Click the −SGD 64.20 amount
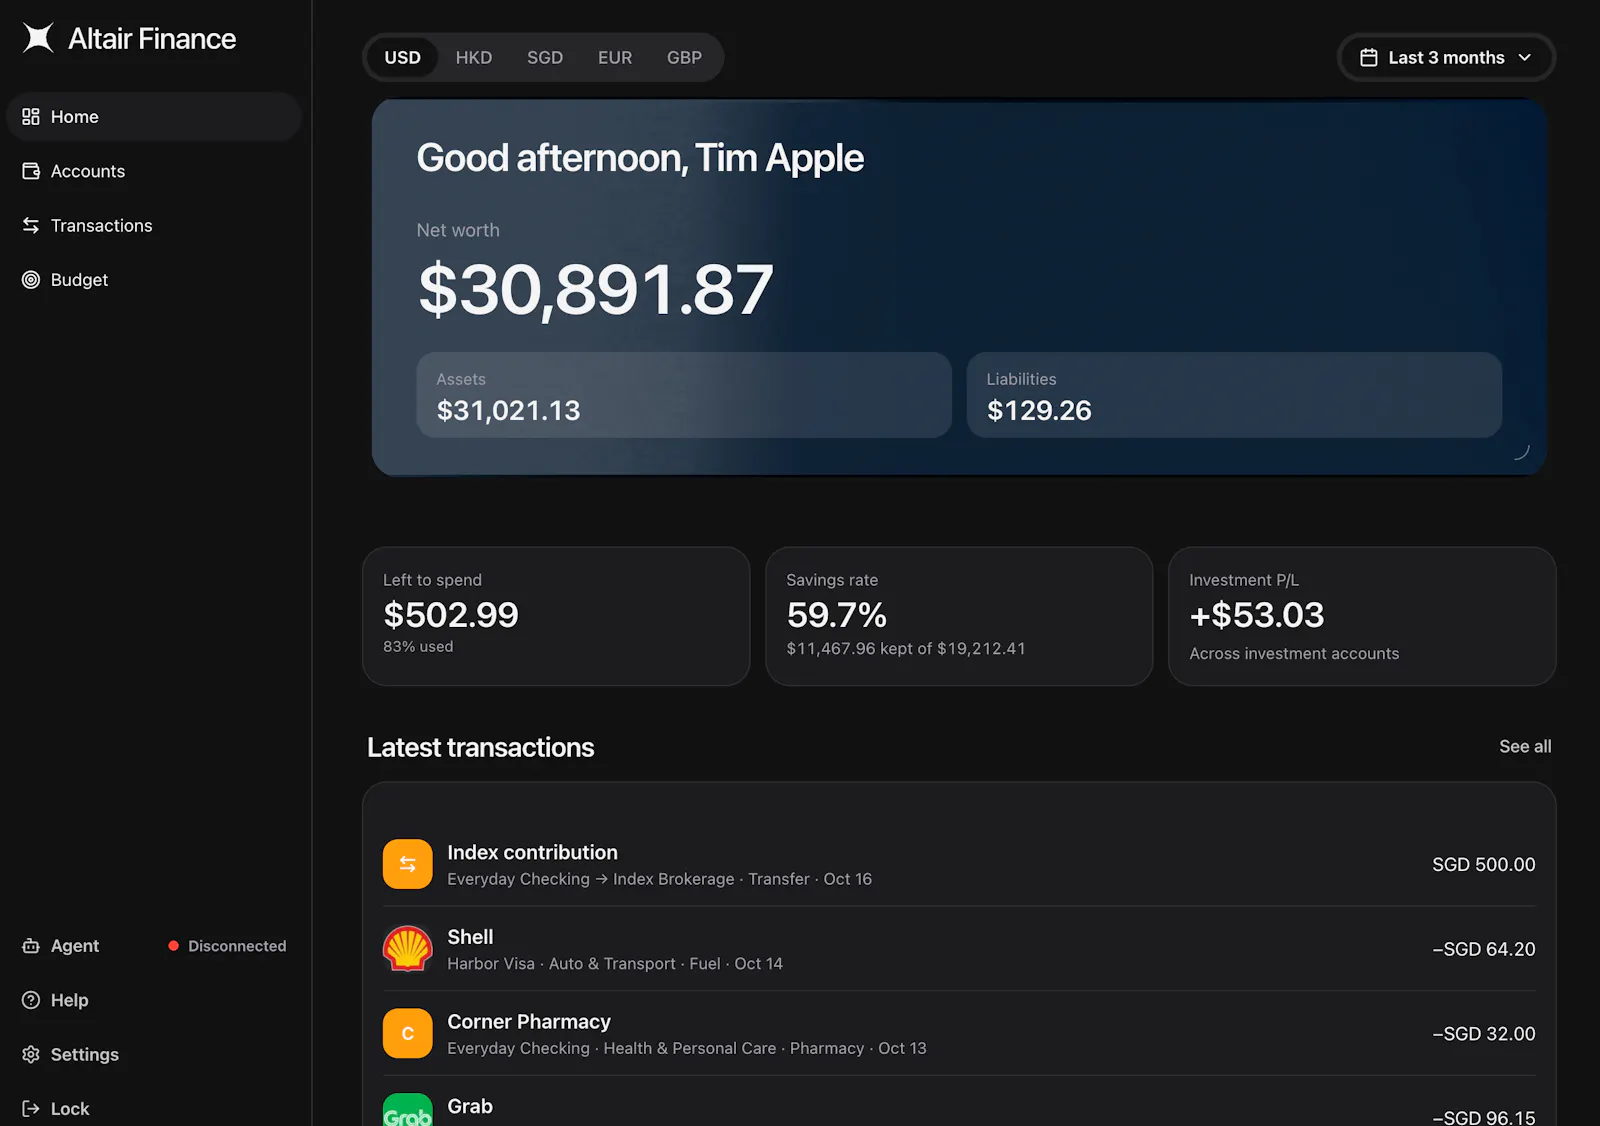The width and height of the screenshot is (1600, 1126). point(1484,949)
